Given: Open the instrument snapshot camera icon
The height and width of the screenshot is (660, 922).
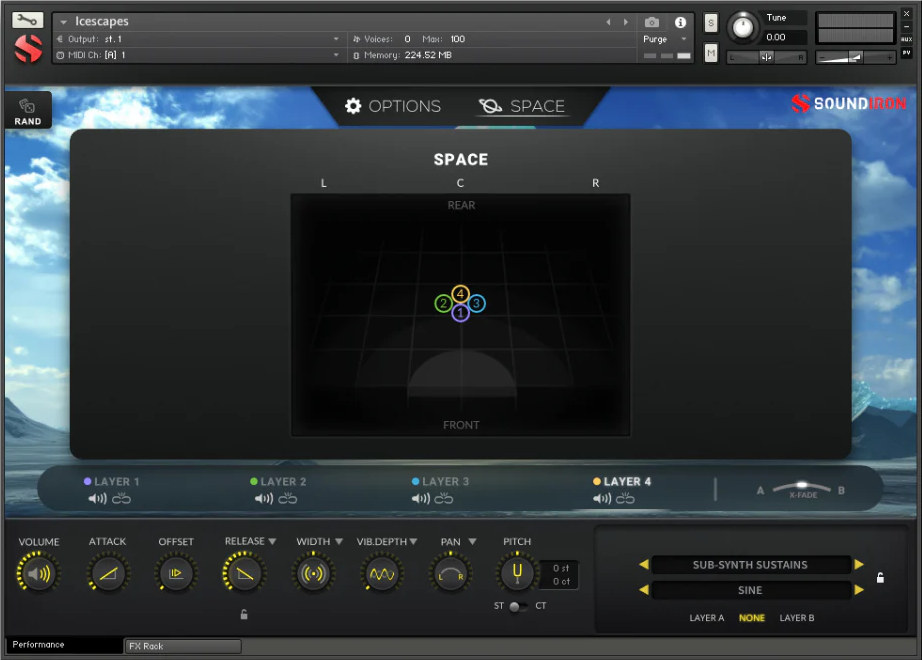Looking at the screenshot, I should click(x=652, y=22).
